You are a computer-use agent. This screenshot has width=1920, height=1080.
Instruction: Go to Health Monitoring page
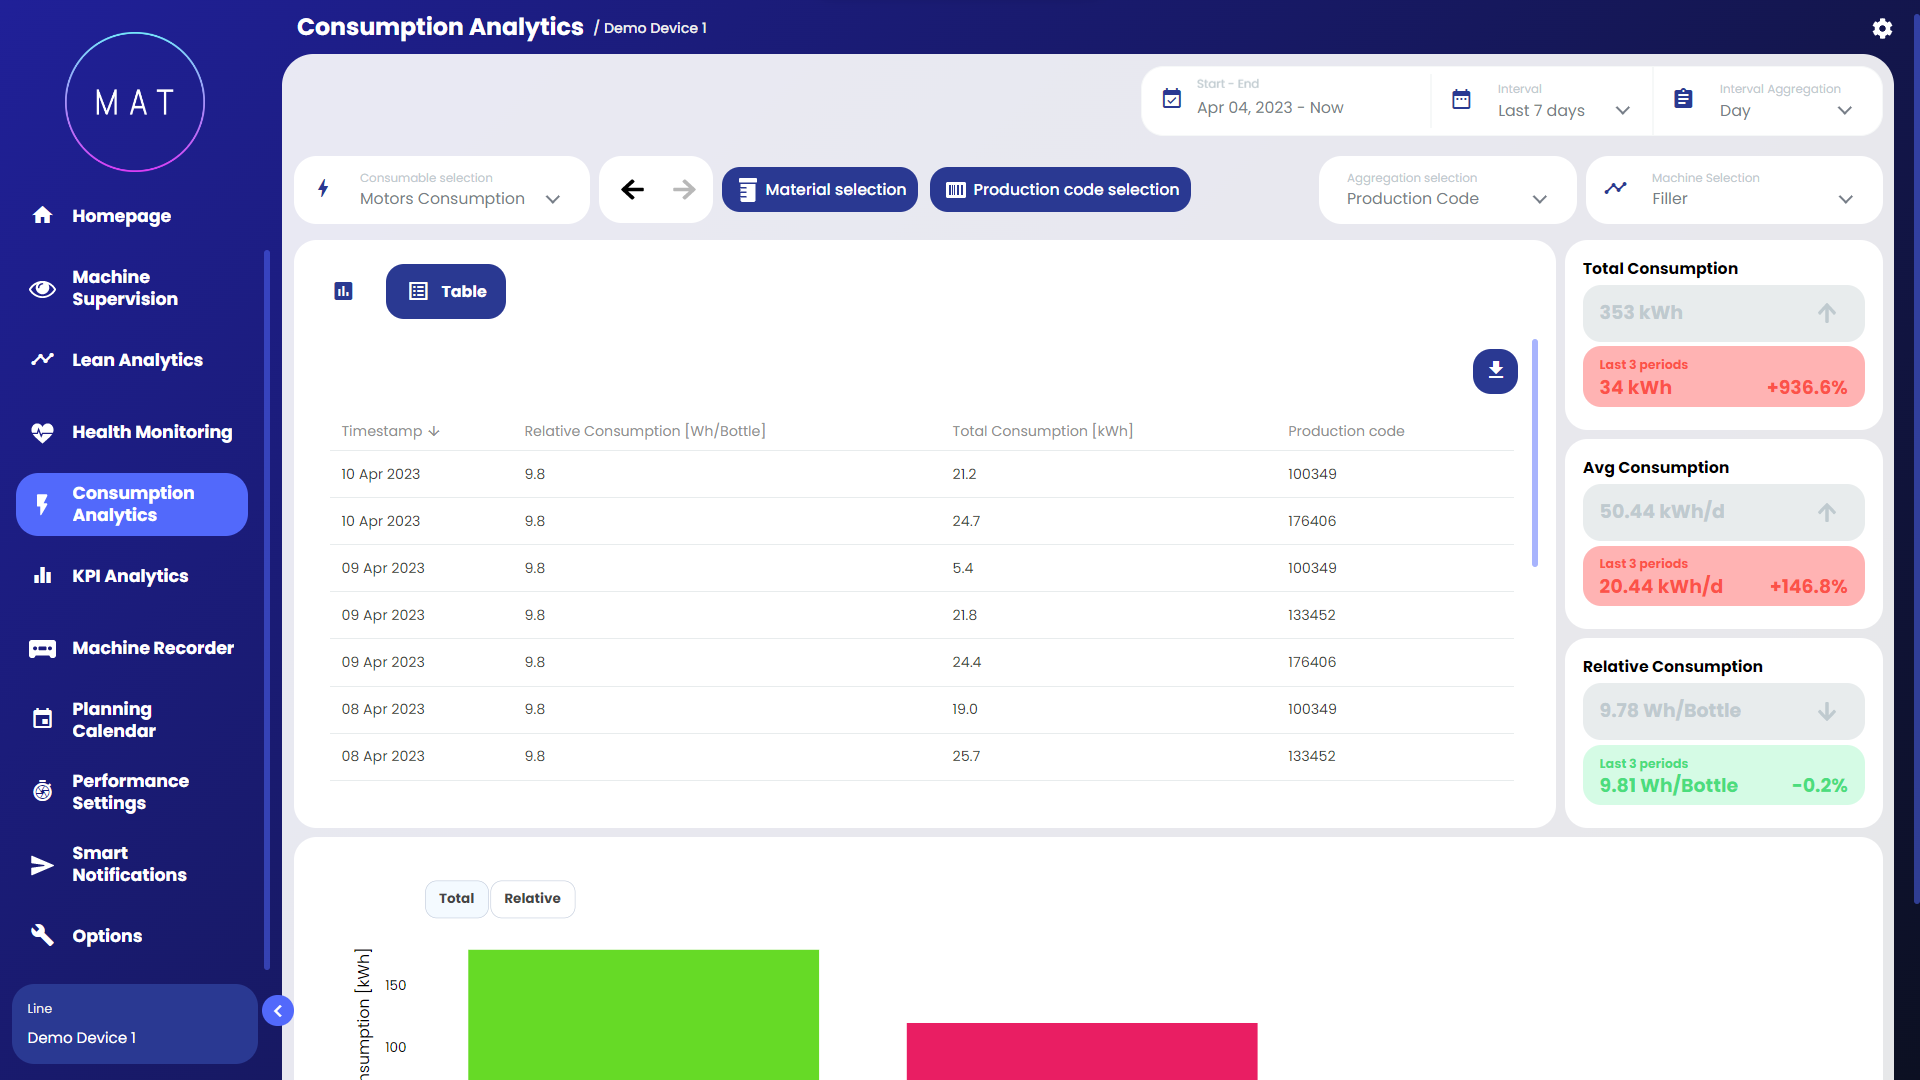[x=152, y=432]
